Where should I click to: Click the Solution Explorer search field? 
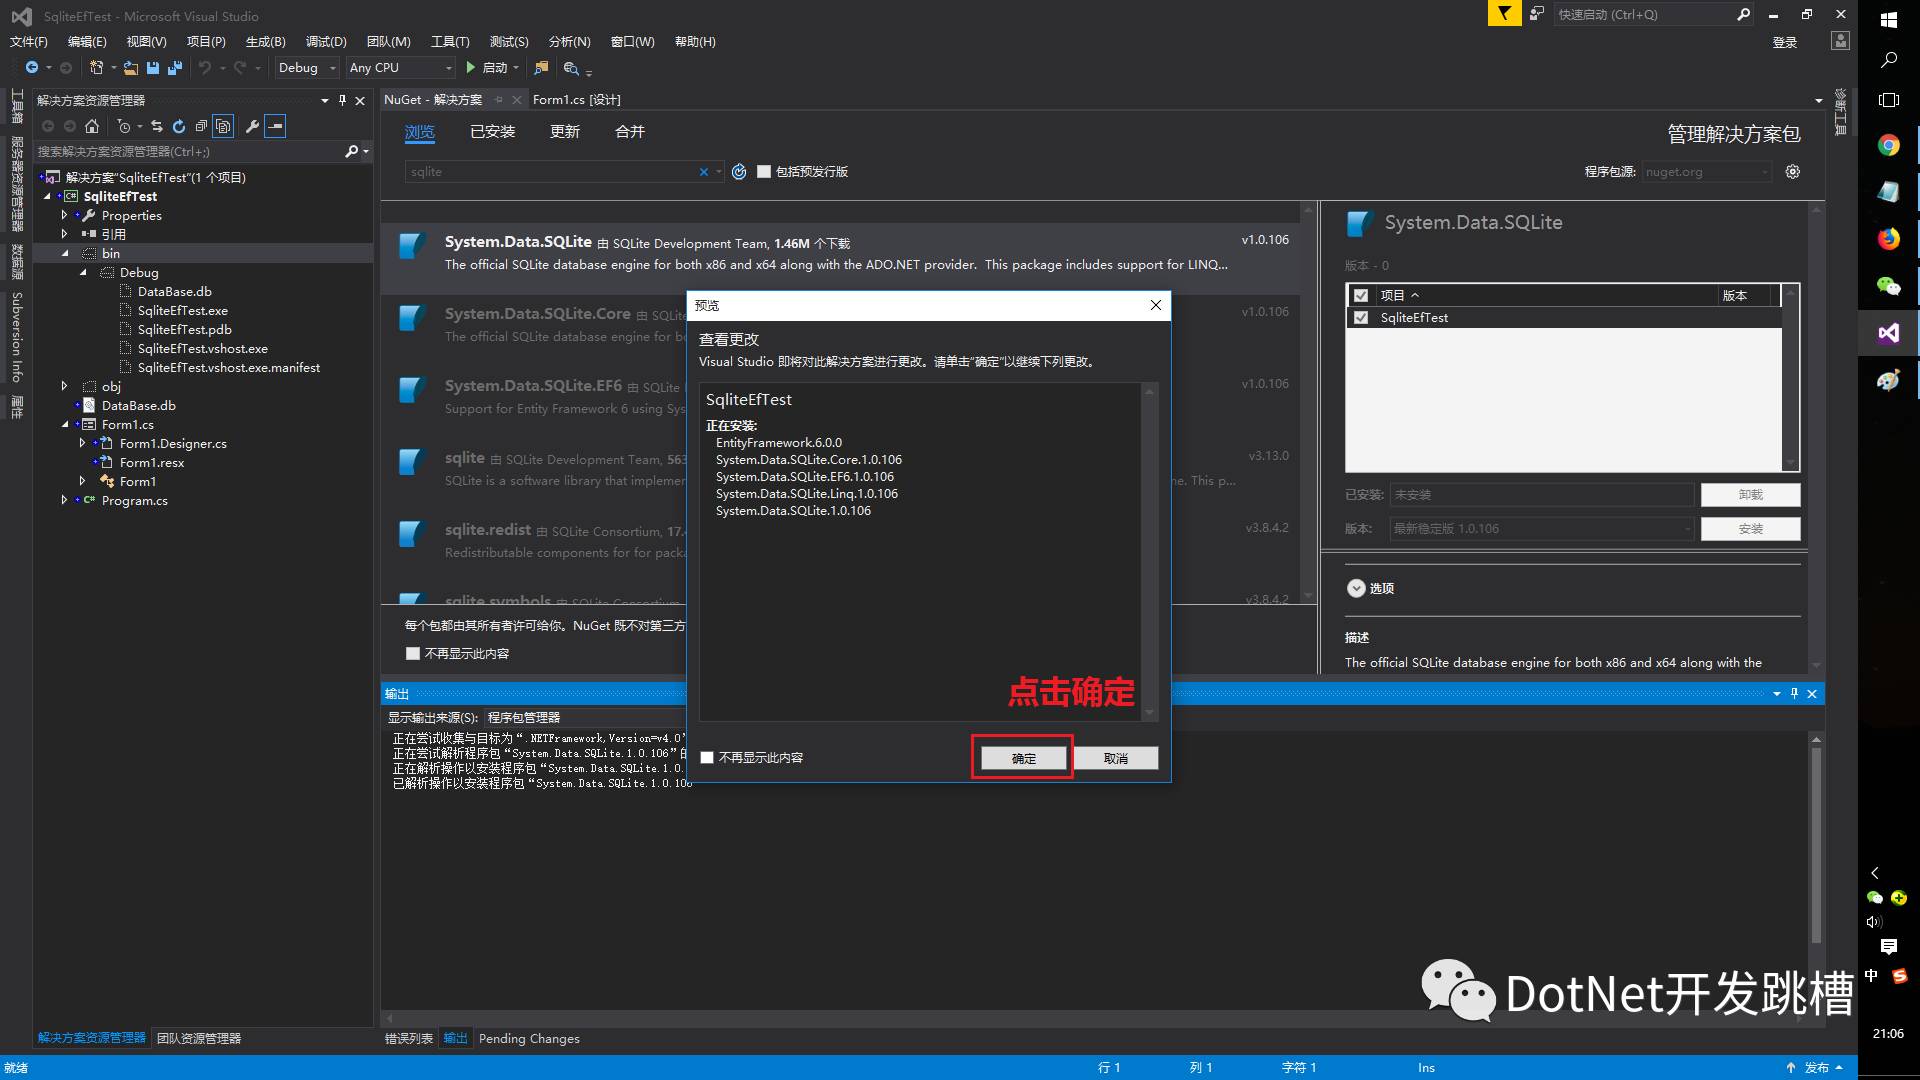point(190,152)
